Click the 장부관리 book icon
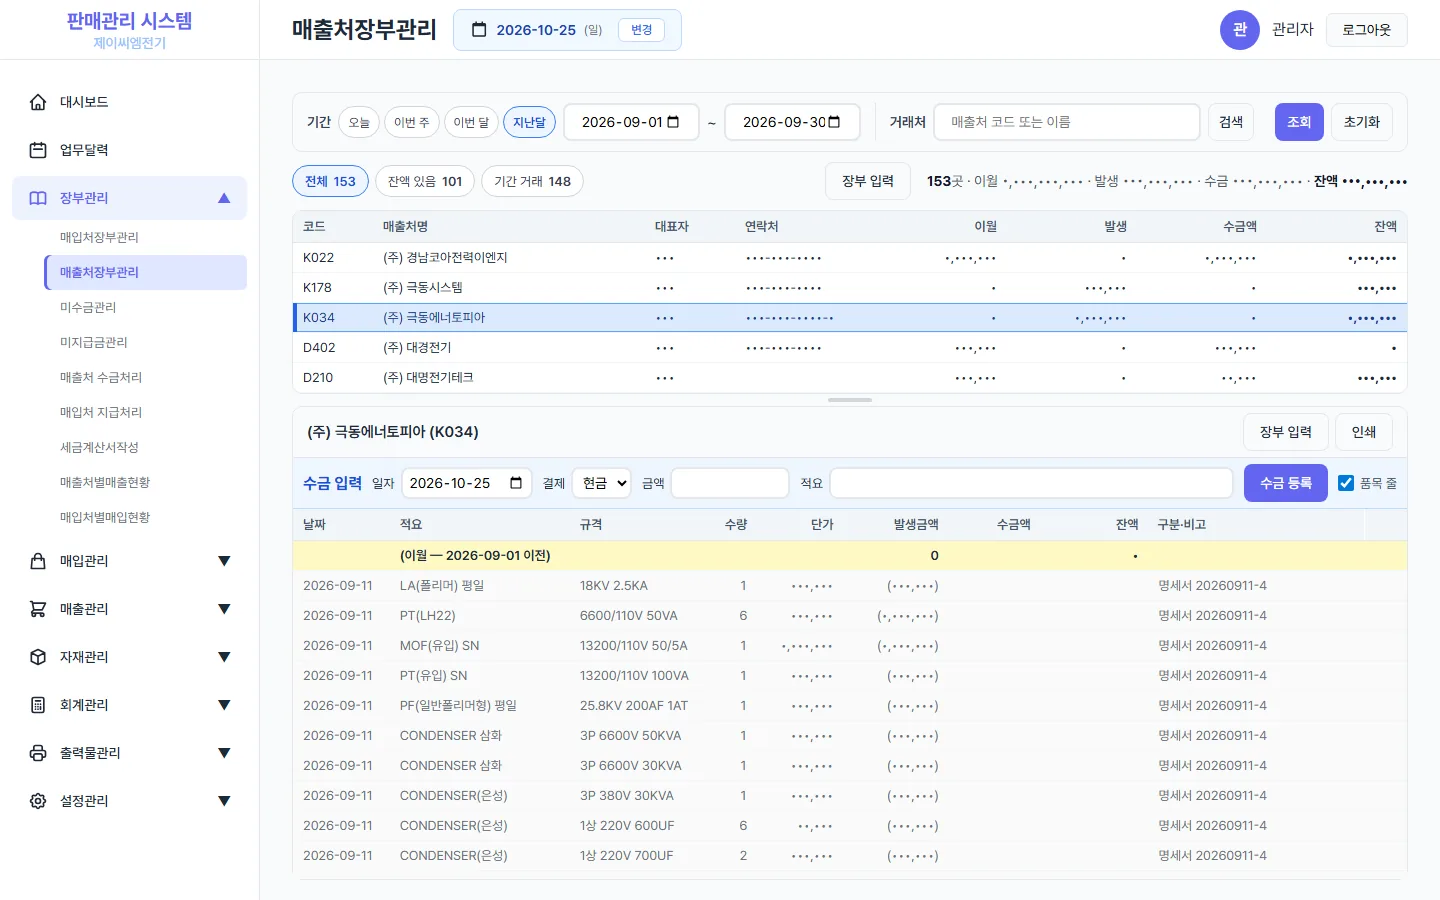Viewport: 1440px width, 900px height. [x=38, y=198]
